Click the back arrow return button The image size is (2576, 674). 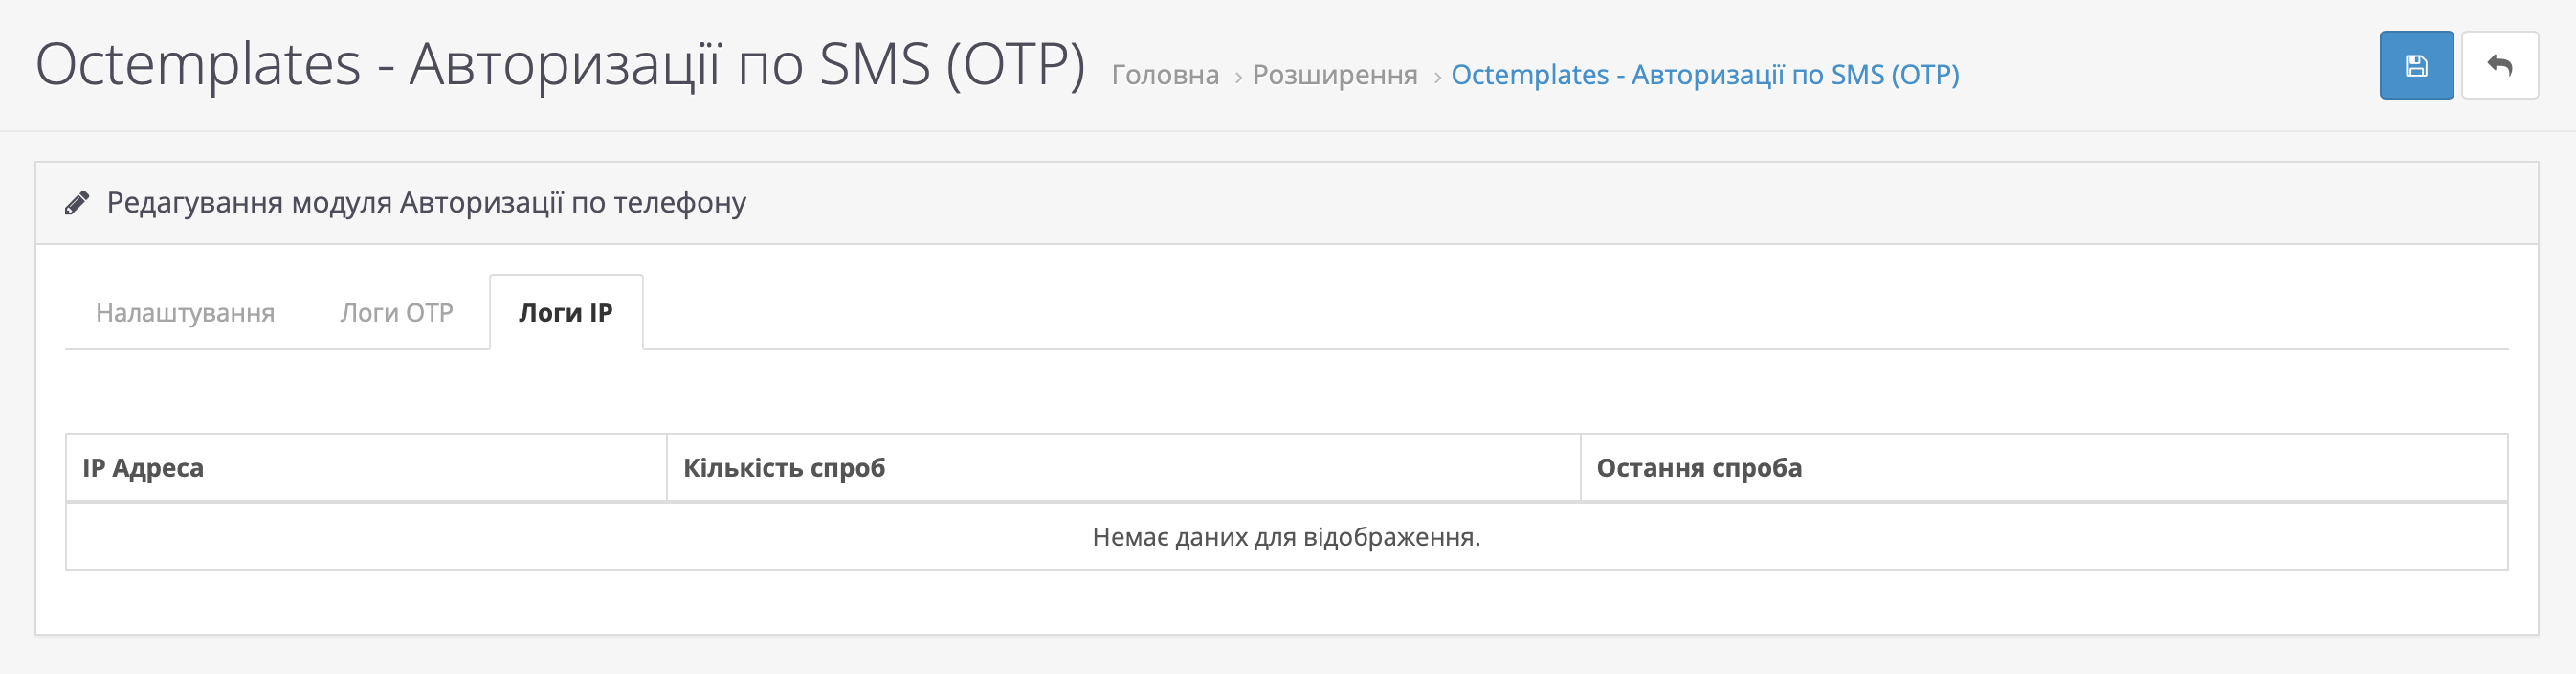pos(2499,66)
